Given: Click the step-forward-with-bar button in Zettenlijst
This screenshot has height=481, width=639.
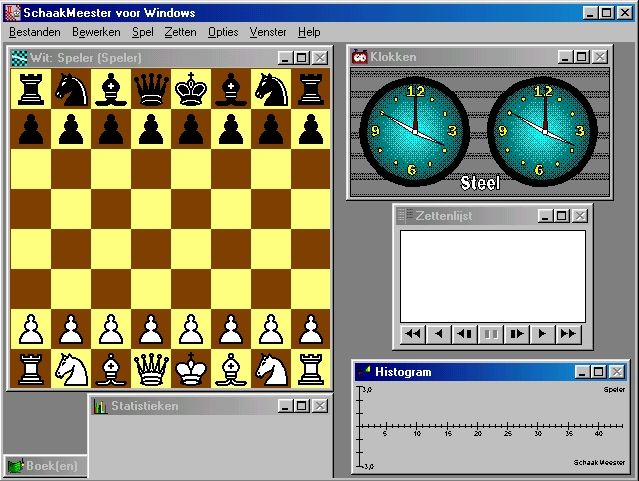Looking at the screenshot, I should click(517, 334).
